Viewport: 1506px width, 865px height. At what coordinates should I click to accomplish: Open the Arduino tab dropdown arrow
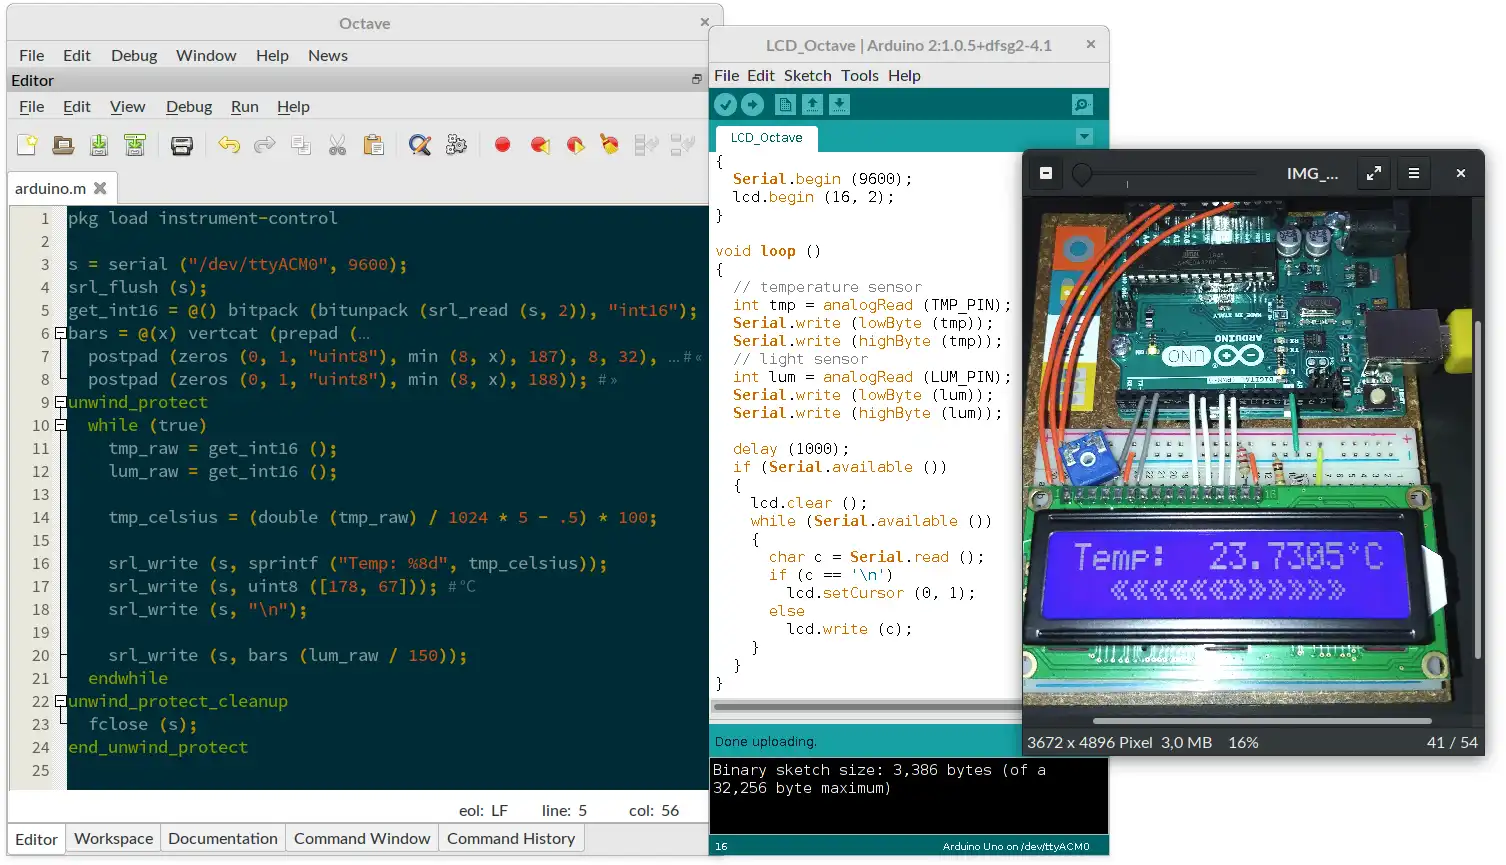[x=1084, y=137]
